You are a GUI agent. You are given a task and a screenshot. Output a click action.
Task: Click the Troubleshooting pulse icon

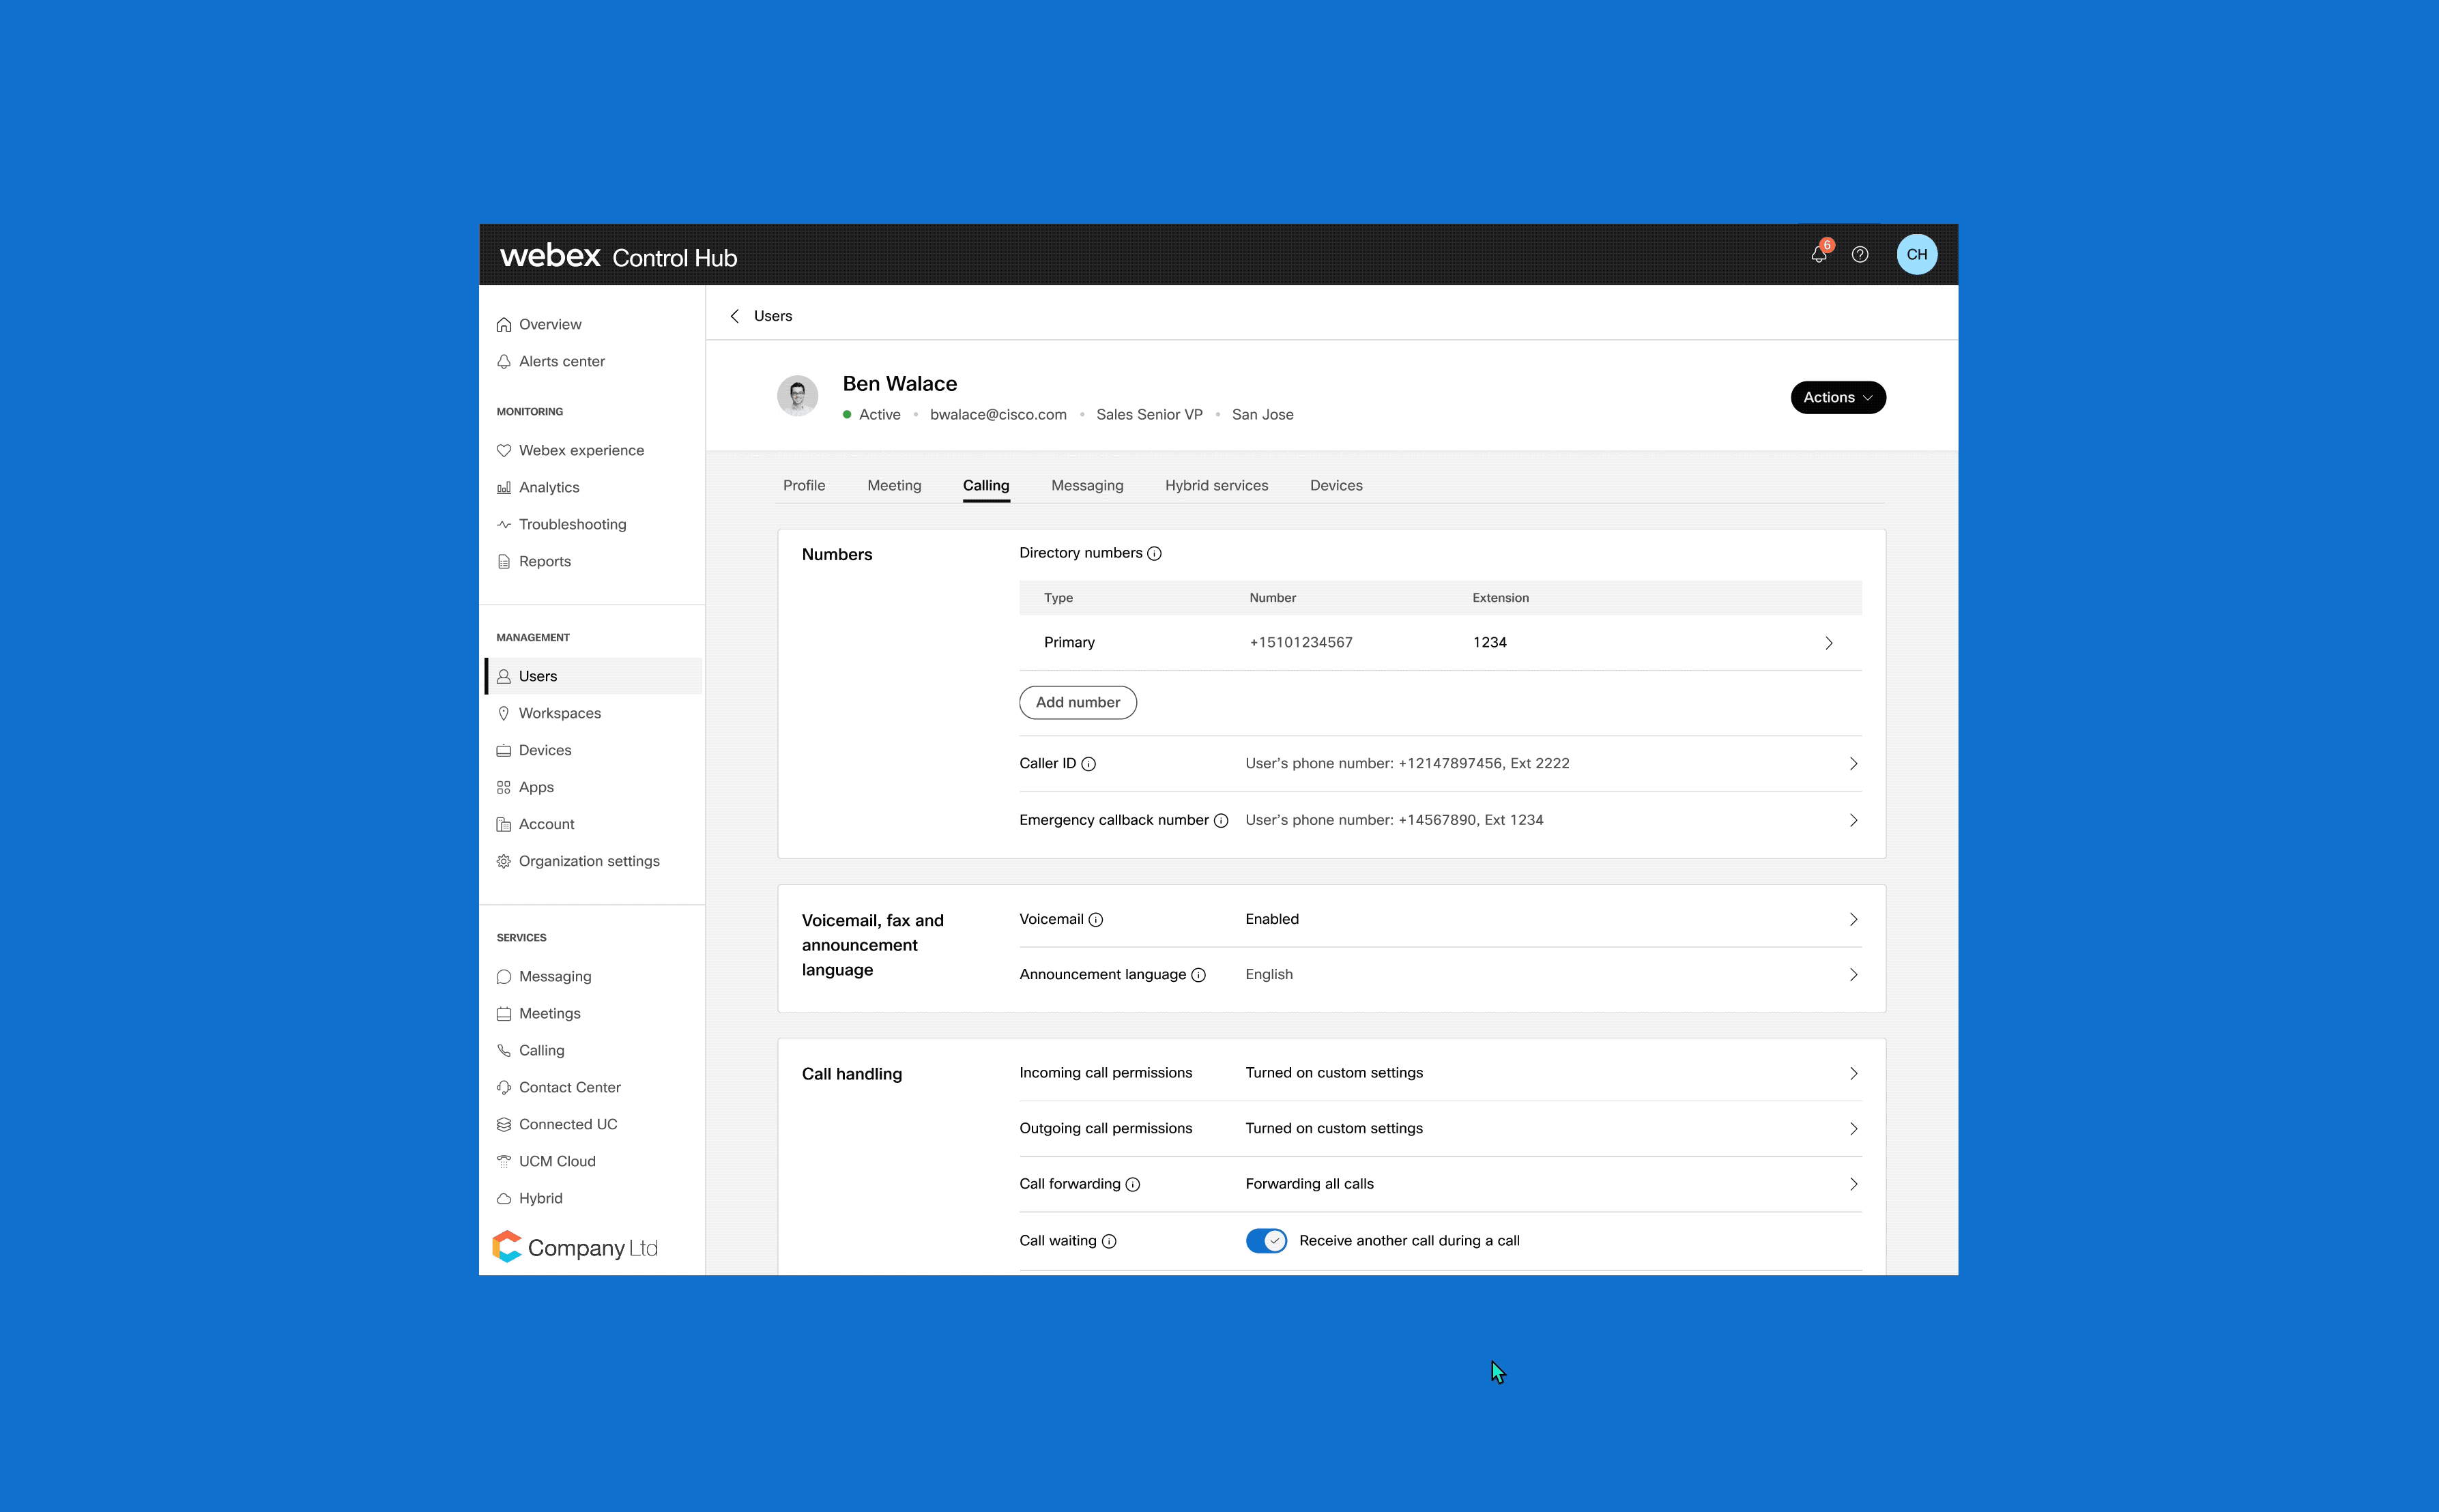point(504,524)
